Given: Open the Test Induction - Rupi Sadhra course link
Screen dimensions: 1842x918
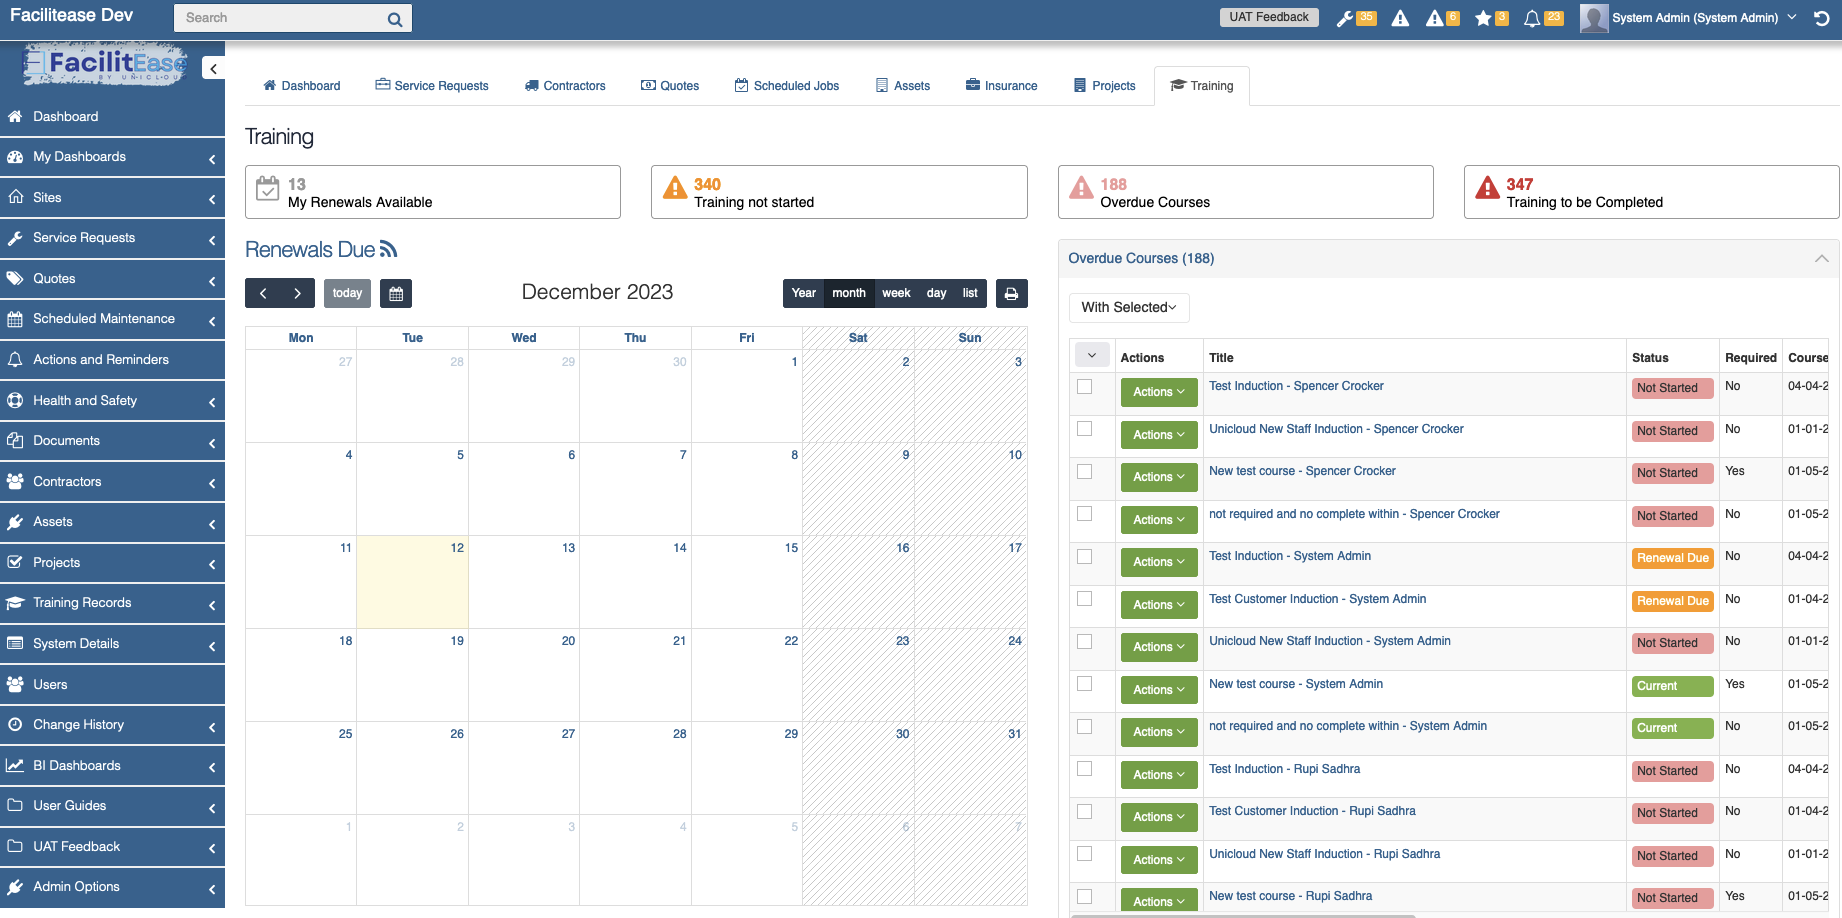Looking at the screenshot, I should (x=1284, y=769).
